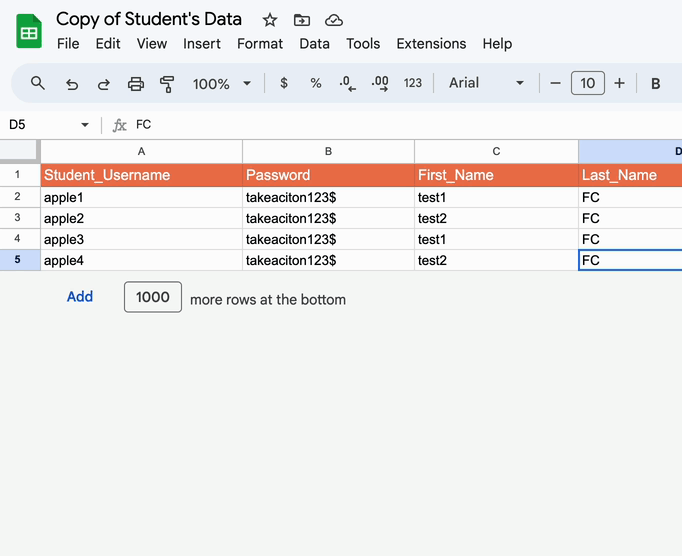682x556 pixels.
Task: Undo the last action
Action: (72, 84)
